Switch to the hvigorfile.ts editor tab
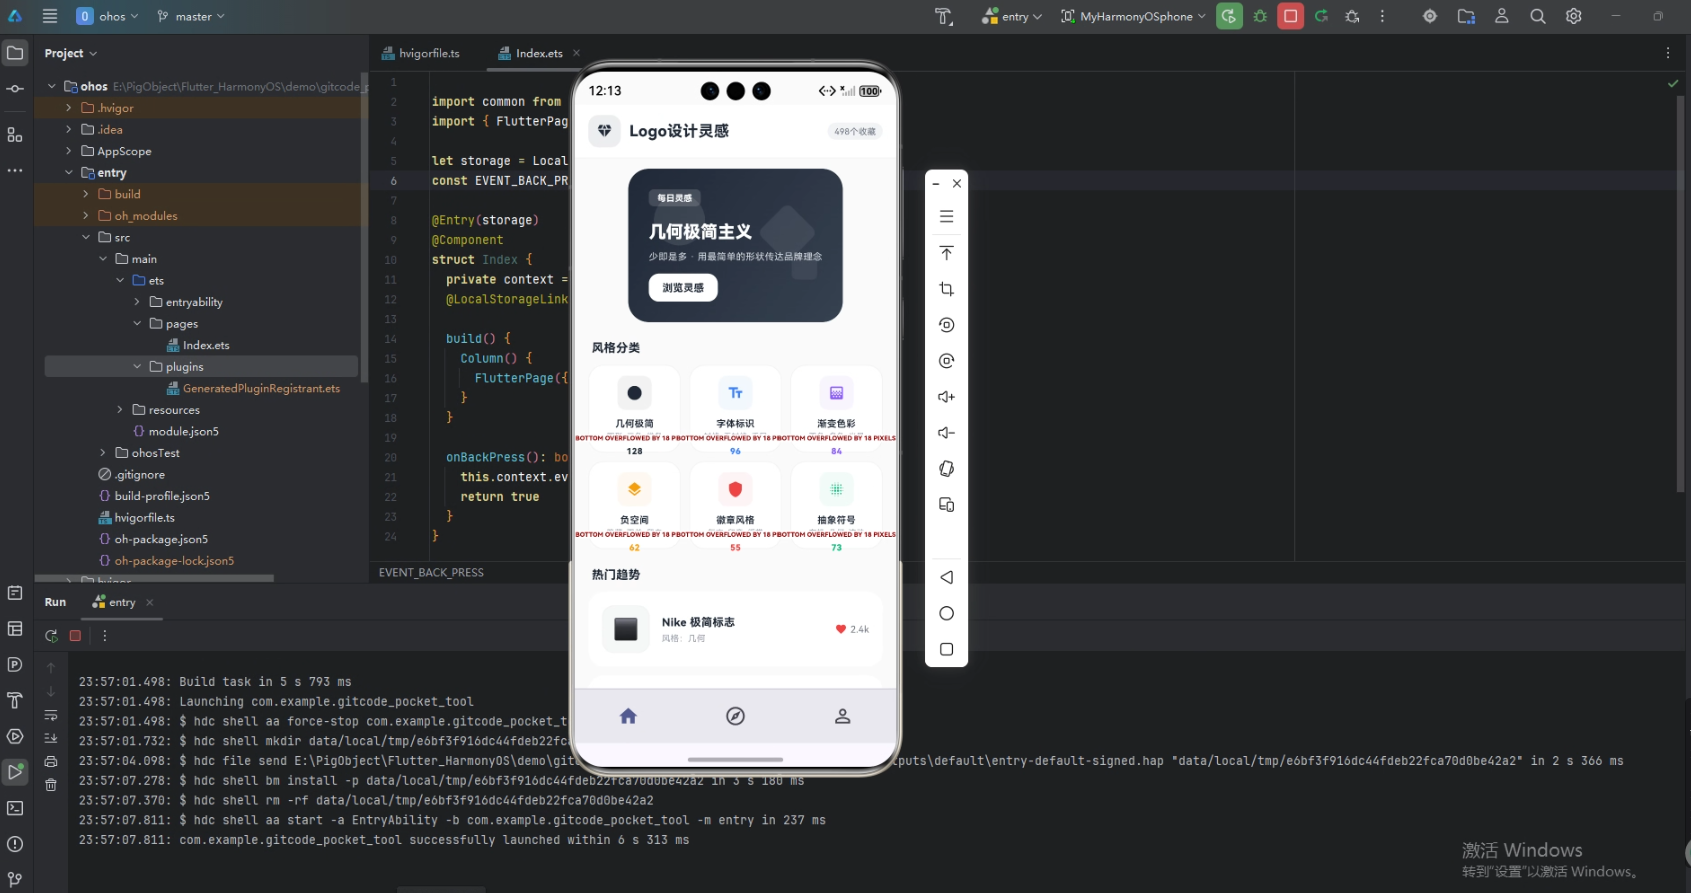This screenshot has height=893, width=1691. pos(421,53)
